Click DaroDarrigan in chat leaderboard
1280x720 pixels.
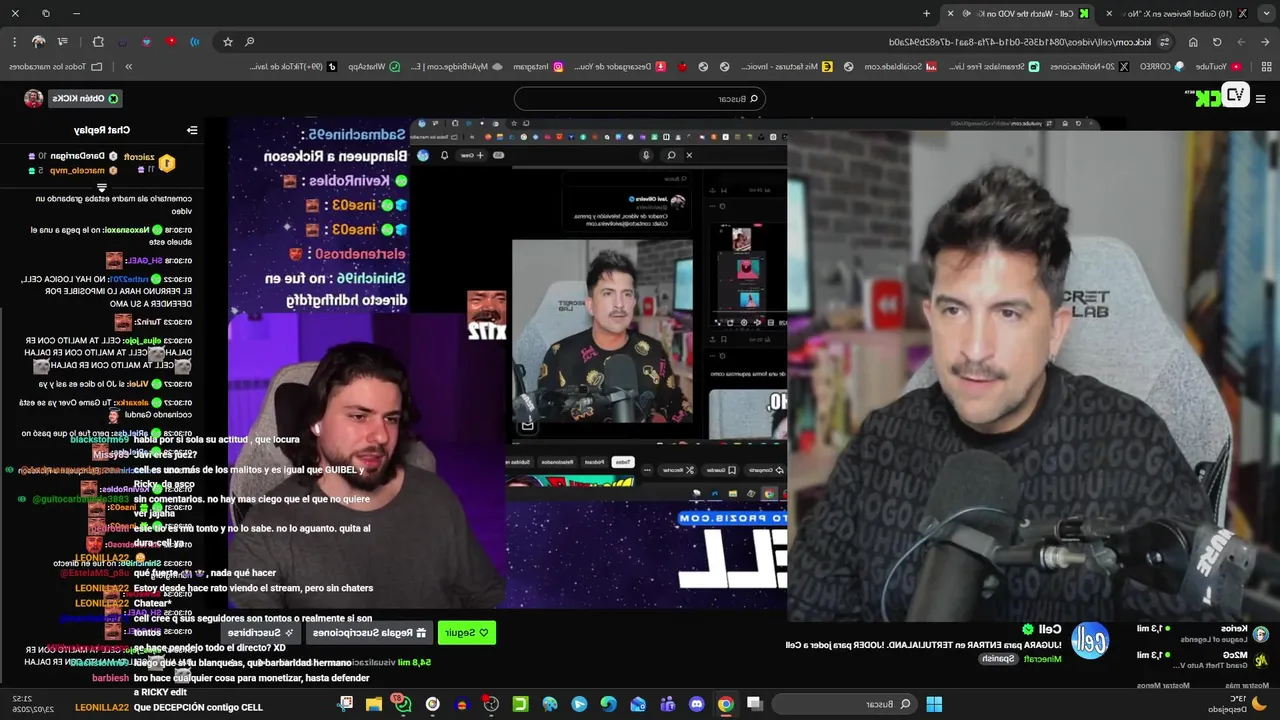[x=73, y=156]
